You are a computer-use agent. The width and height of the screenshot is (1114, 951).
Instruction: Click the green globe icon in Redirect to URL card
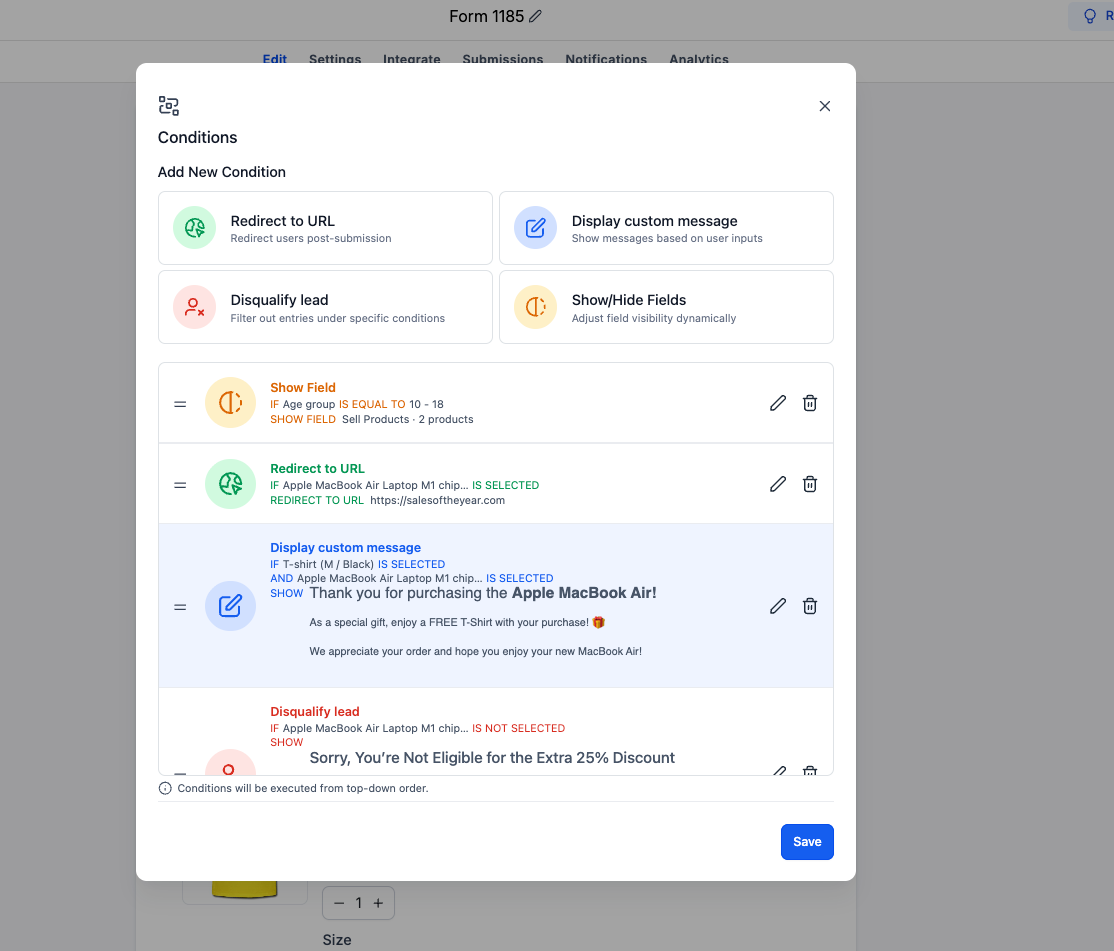pos(195,227)
